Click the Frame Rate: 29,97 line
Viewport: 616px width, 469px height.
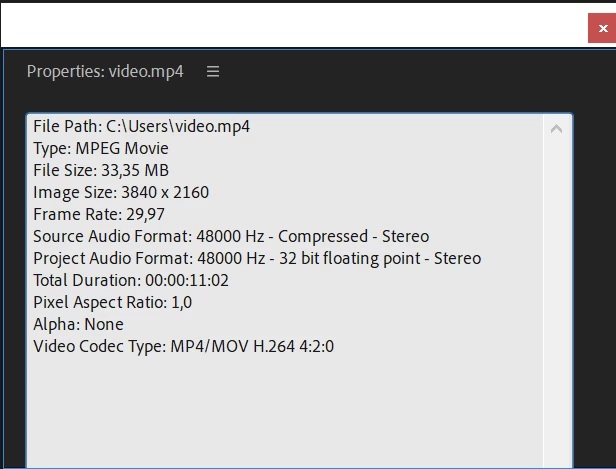[x=99, y=214]
